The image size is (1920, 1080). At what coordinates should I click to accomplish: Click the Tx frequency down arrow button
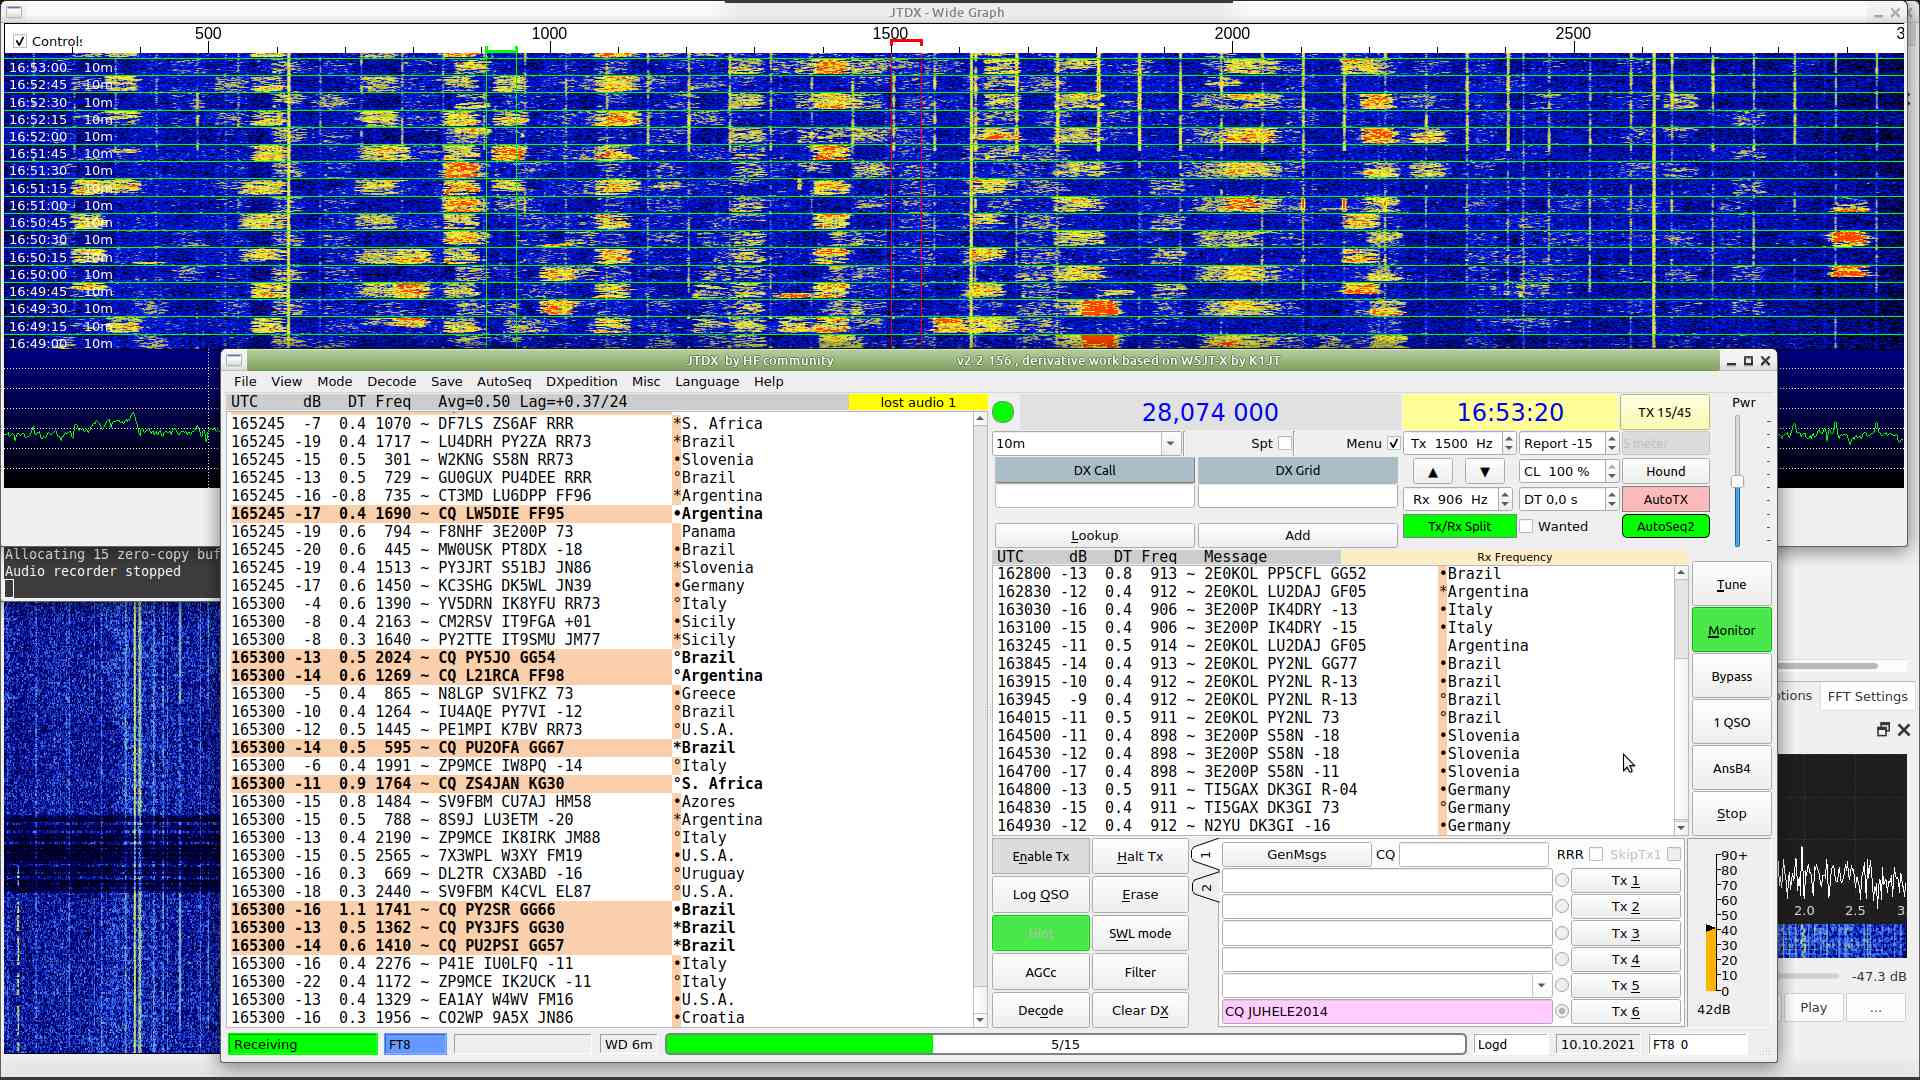click(x=1484, y=472)
